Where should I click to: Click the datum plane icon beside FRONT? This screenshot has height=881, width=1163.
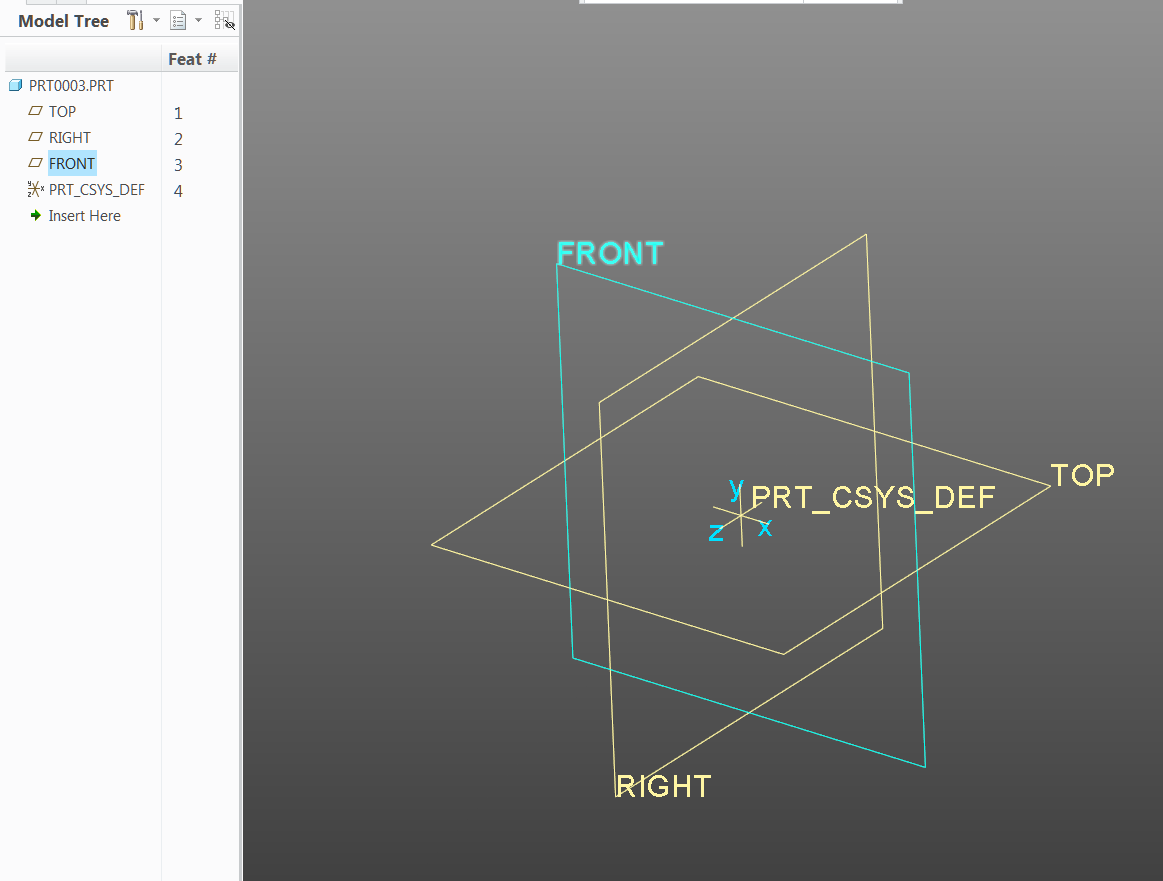coord(35,162)
